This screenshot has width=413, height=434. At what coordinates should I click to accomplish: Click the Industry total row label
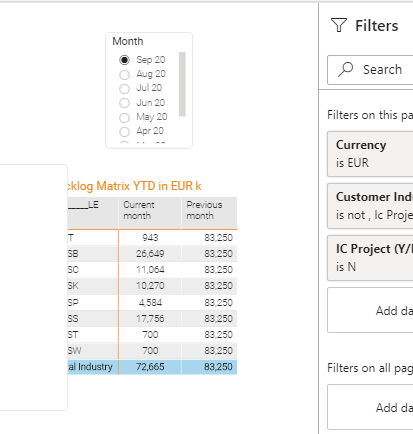[90, 367]
